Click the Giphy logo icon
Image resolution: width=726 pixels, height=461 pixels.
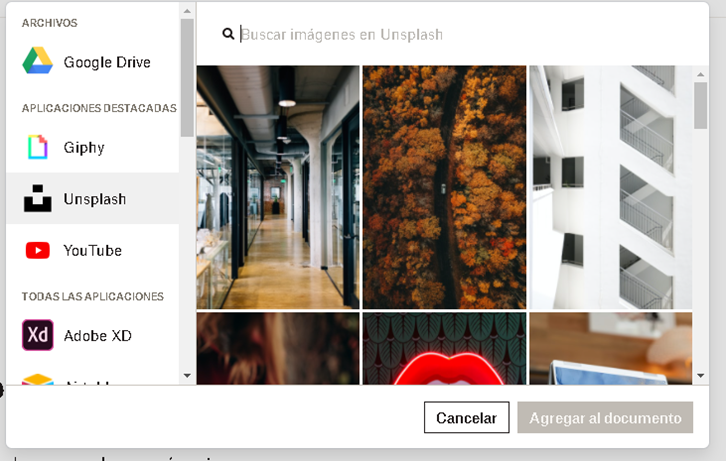[x=38, y=147]
